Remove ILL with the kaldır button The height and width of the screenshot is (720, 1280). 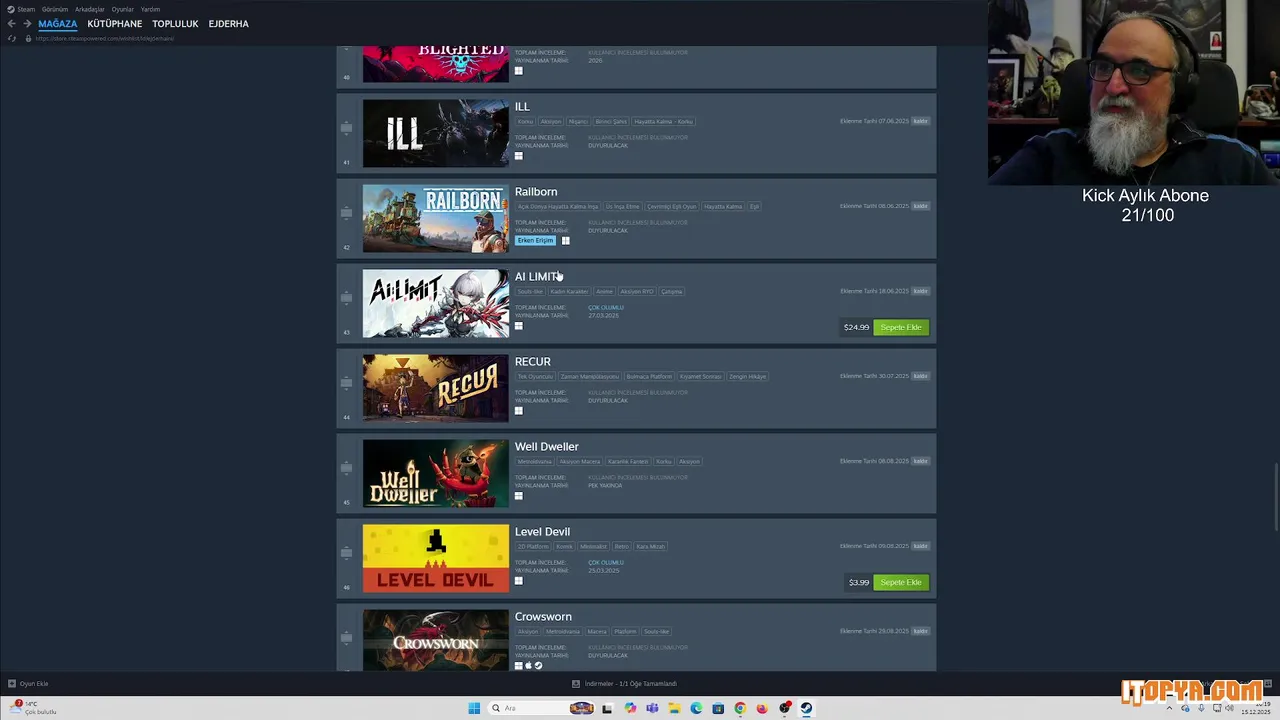click(920, 121)
